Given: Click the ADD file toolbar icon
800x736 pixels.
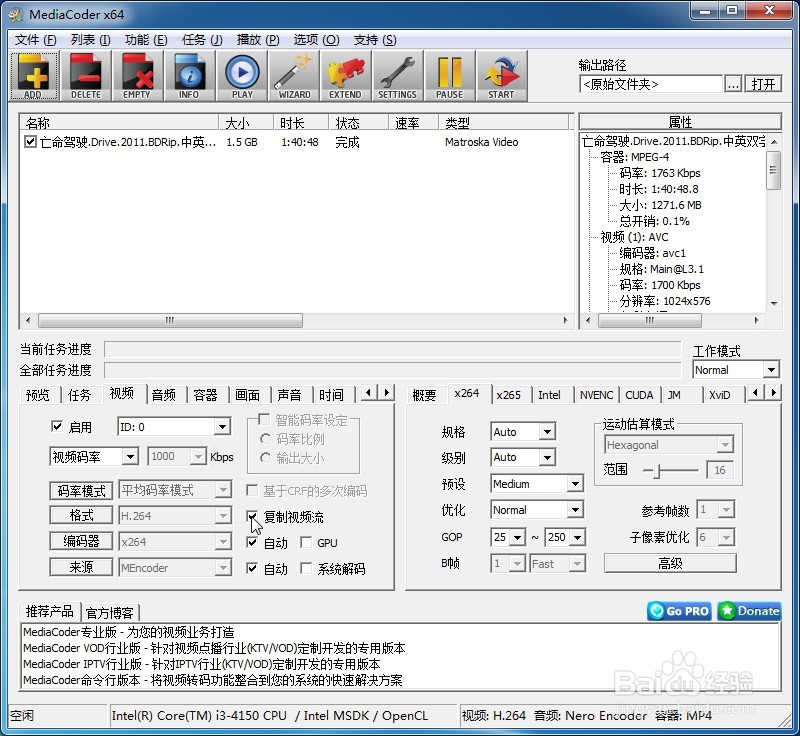Looking at the screenshot, I should point(34,75).
